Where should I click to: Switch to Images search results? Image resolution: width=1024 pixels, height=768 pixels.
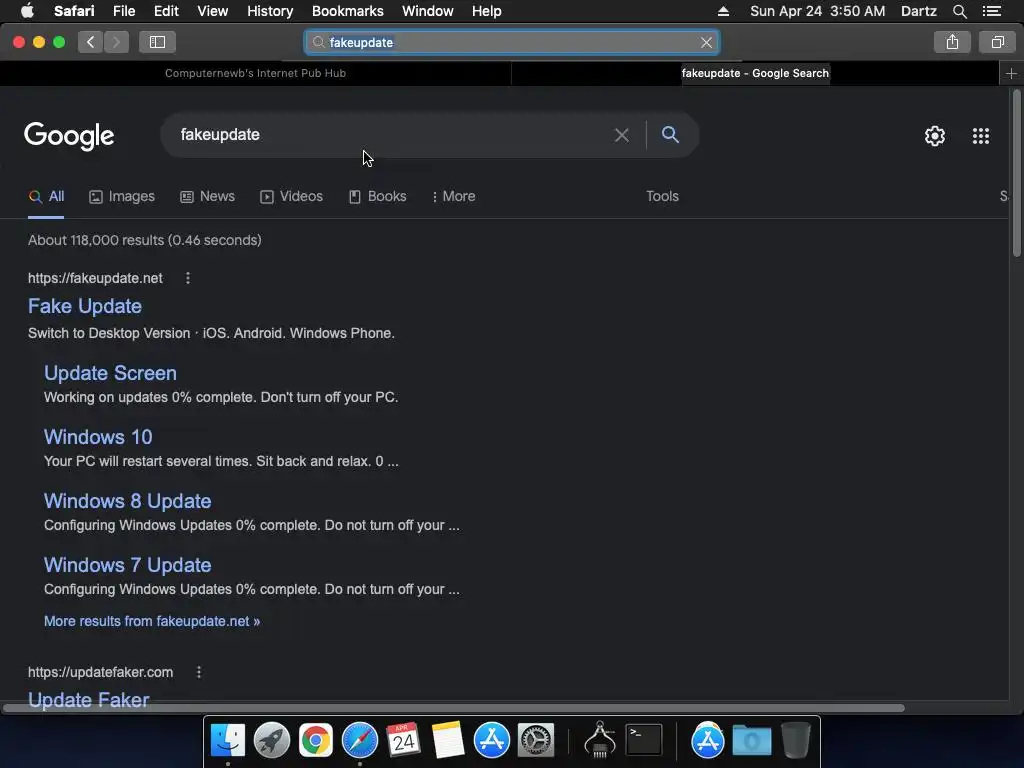pyautogui.click(x=122, y=197)
